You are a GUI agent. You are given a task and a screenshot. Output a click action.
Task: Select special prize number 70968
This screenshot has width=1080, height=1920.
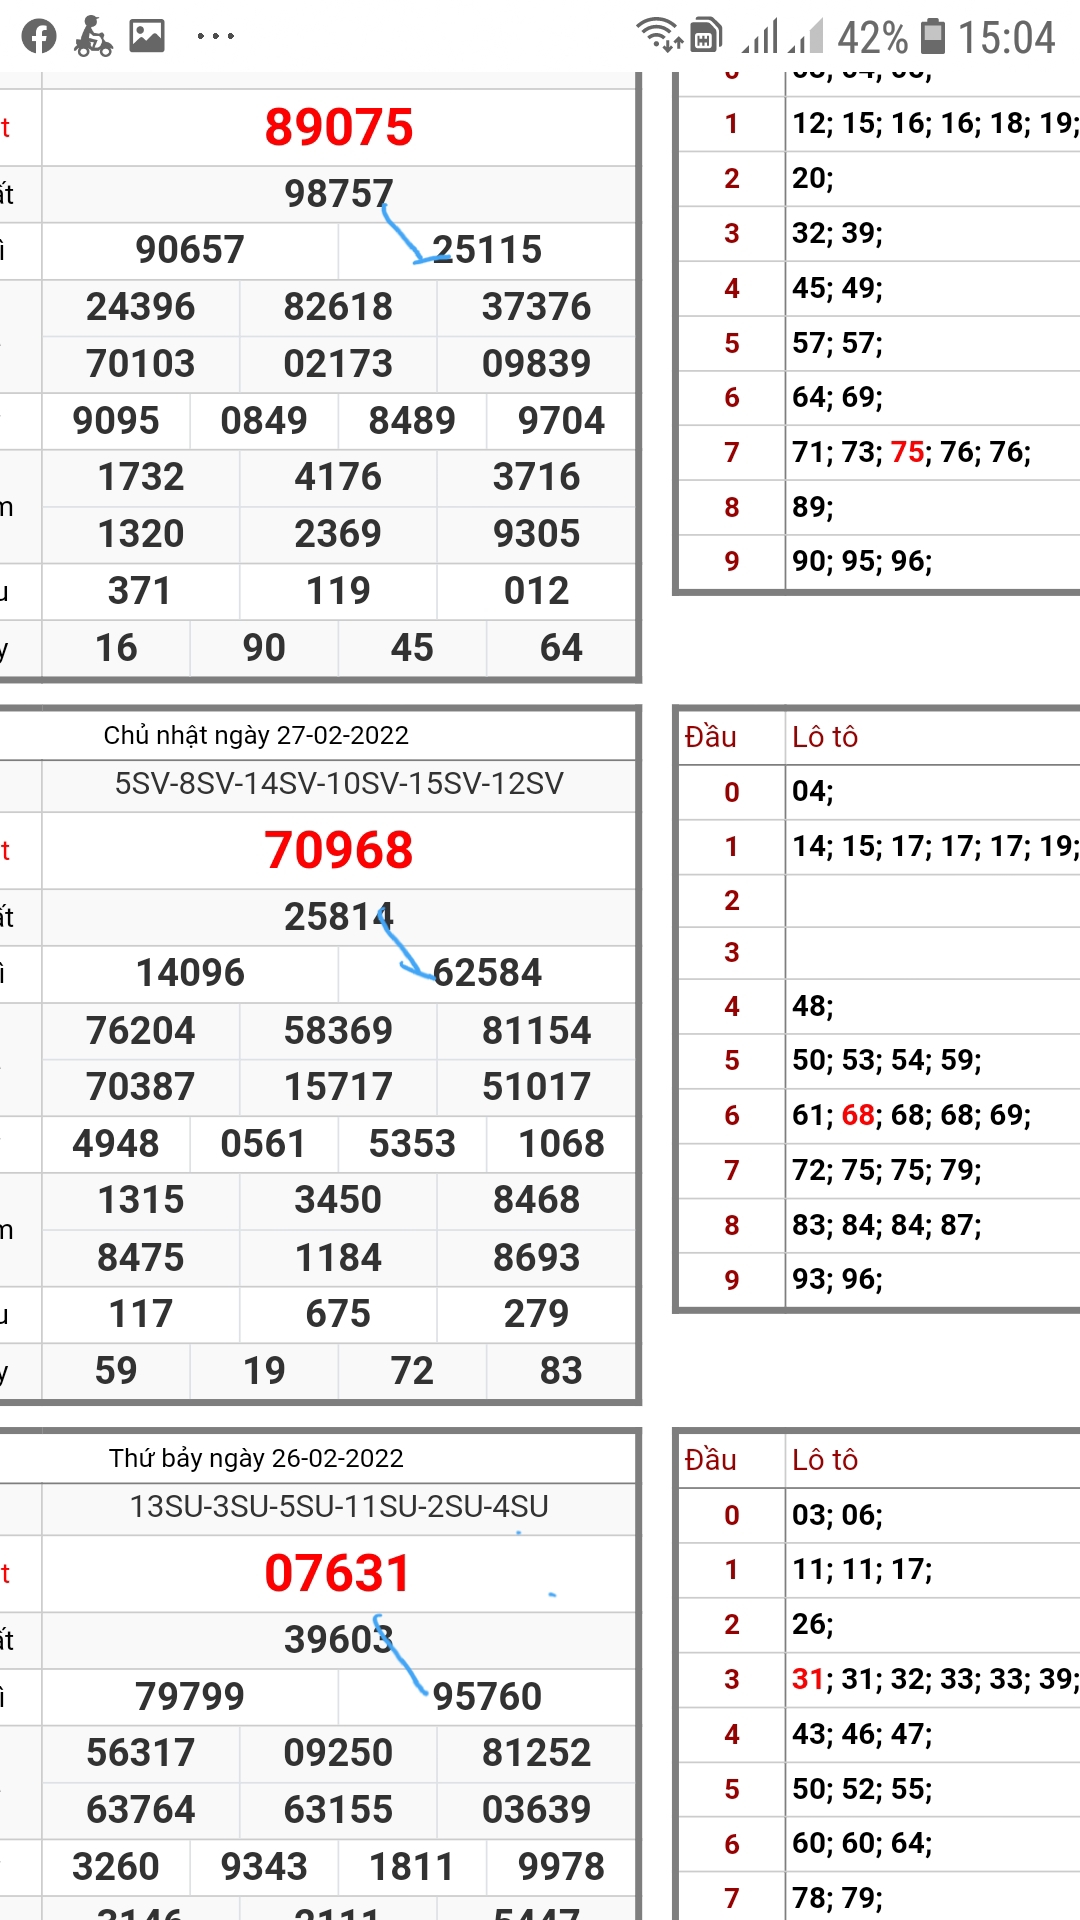339,851
